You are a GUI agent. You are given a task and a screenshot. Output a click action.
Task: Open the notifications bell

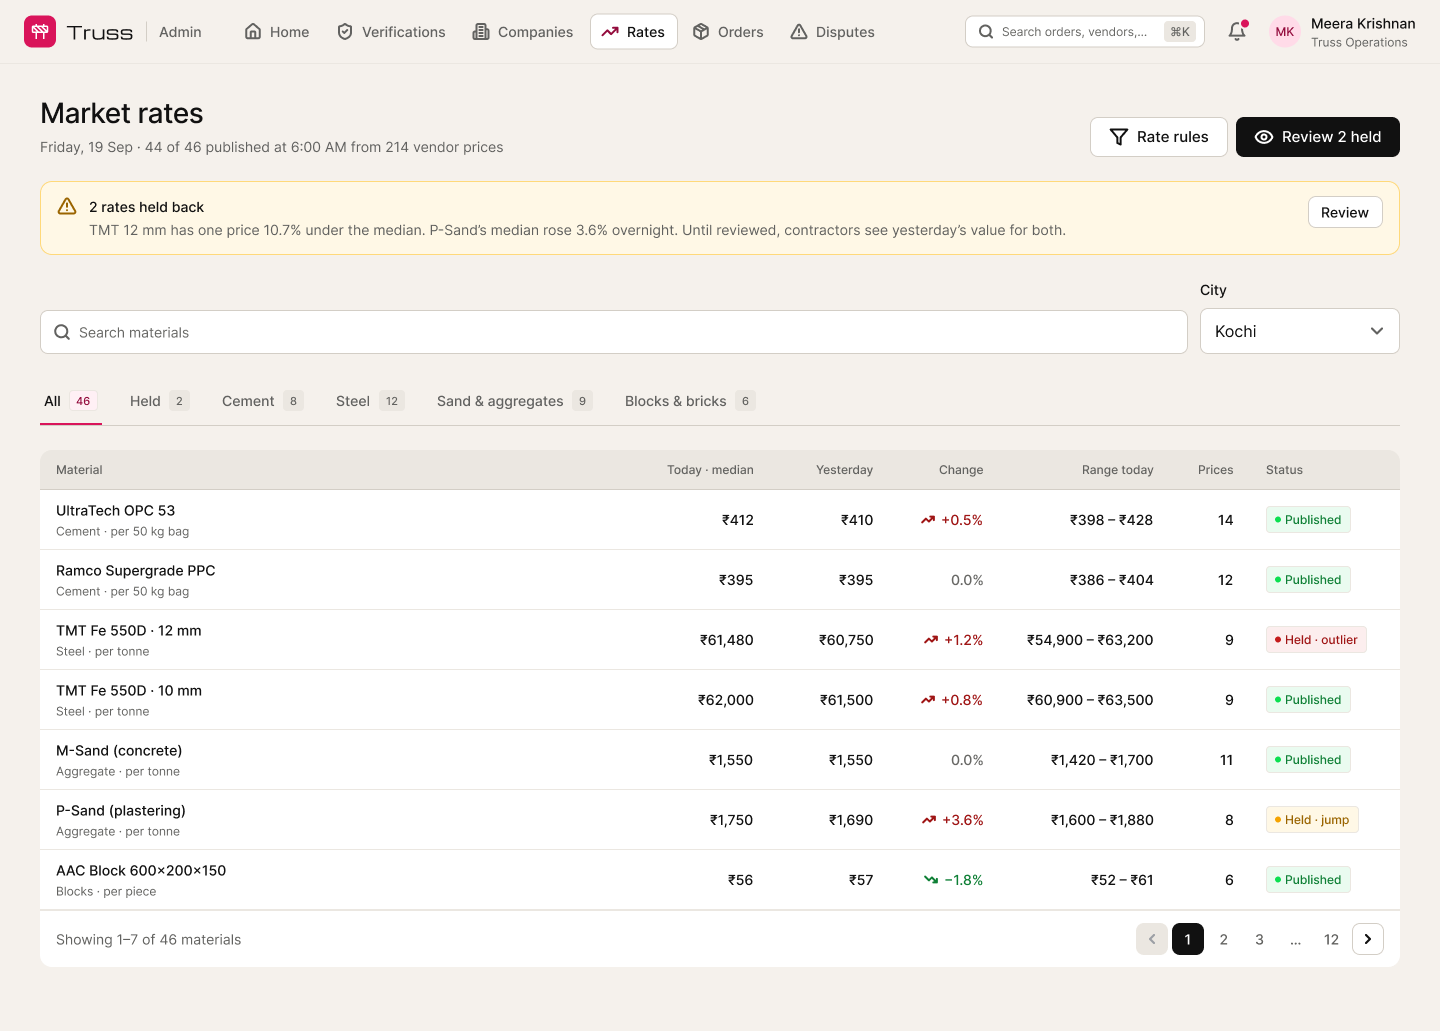click(x=1237, y=31)
